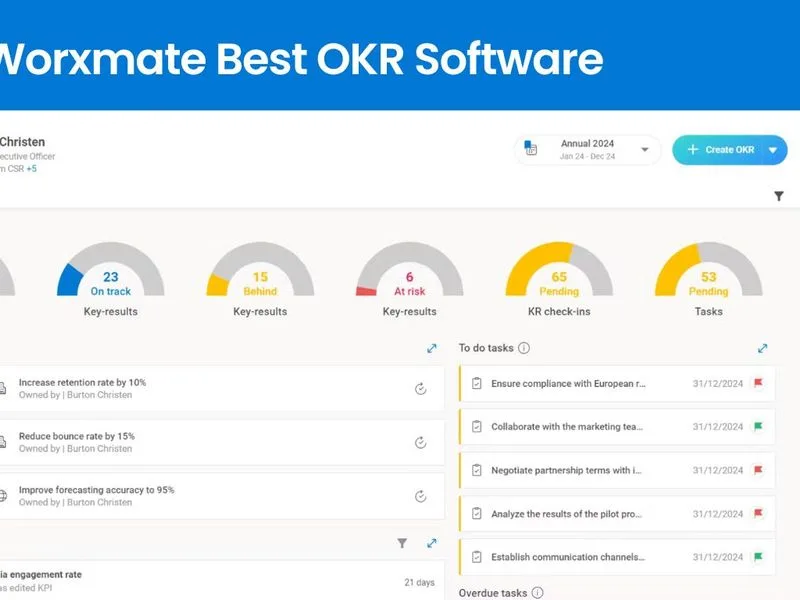800x600 pixels.
Task: Check in Increase retention rate by 10%
Action: (420, 389)
